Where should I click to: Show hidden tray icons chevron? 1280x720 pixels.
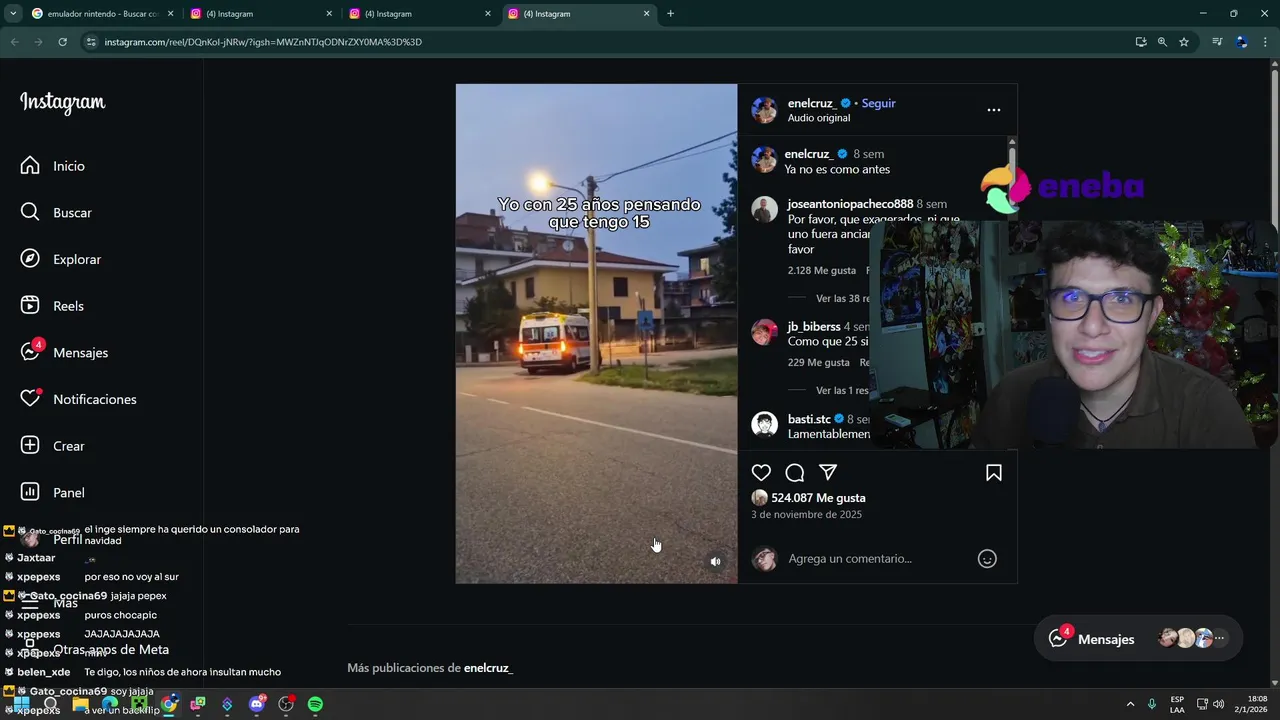(1131, 704)
